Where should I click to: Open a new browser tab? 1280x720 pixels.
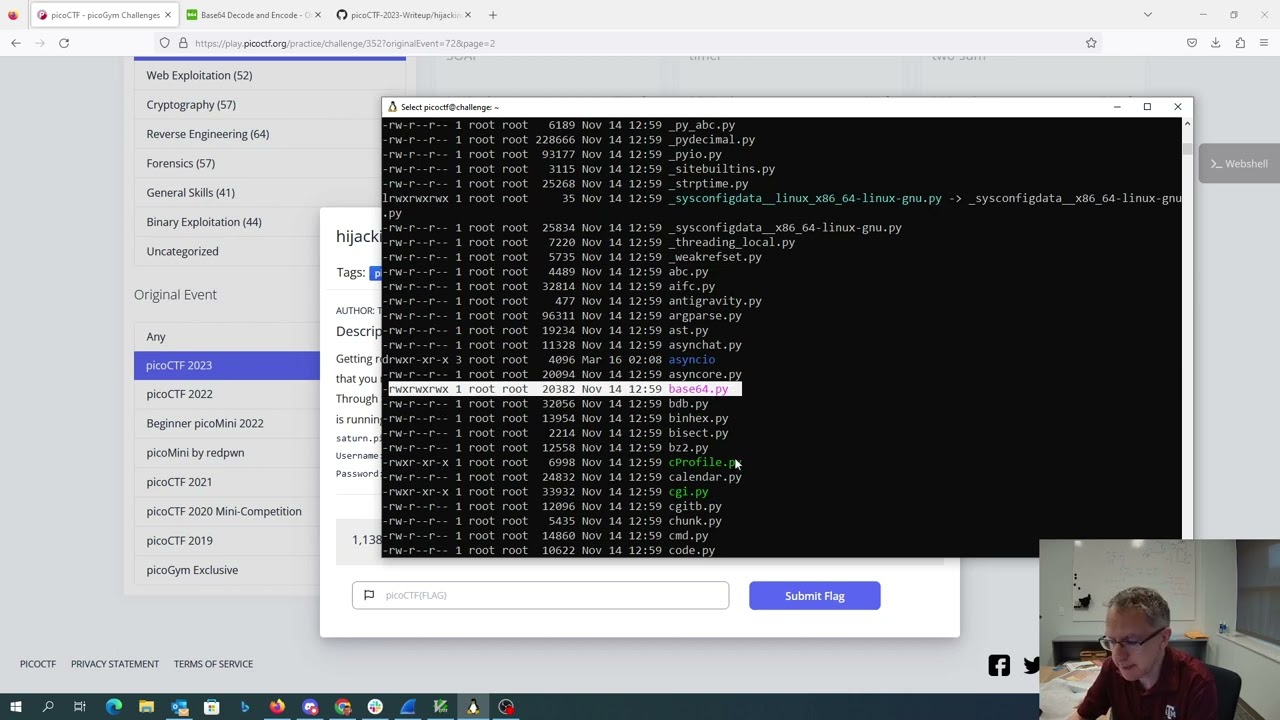point(493,15)
